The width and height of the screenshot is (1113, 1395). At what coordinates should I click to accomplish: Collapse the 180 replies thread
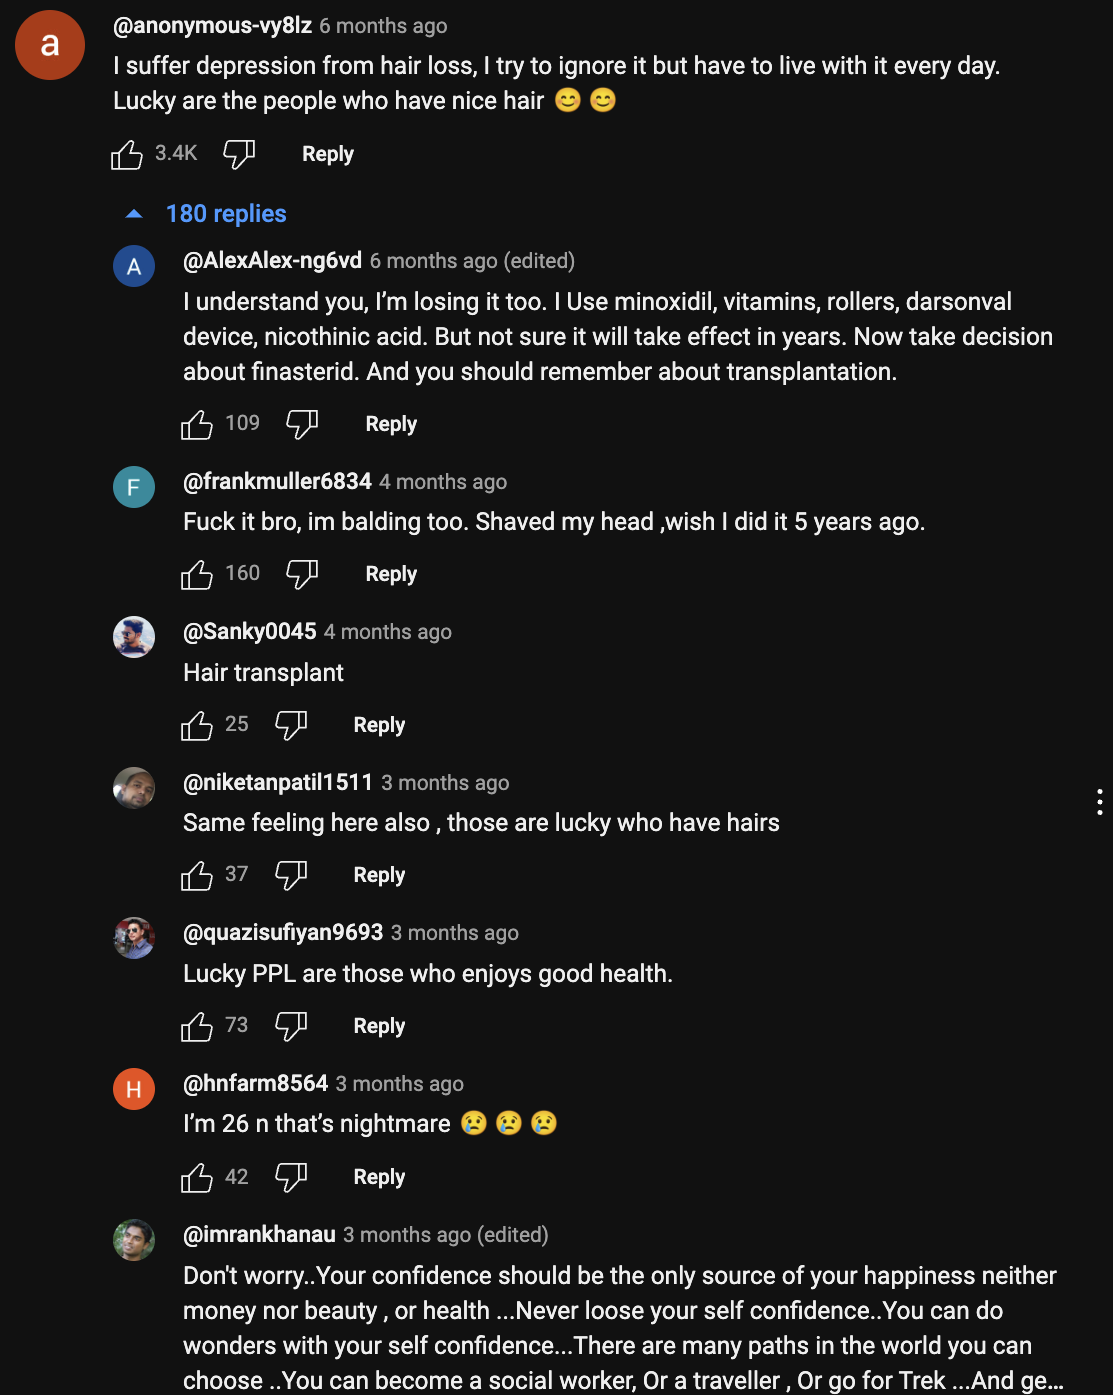[x=206, y=214]
